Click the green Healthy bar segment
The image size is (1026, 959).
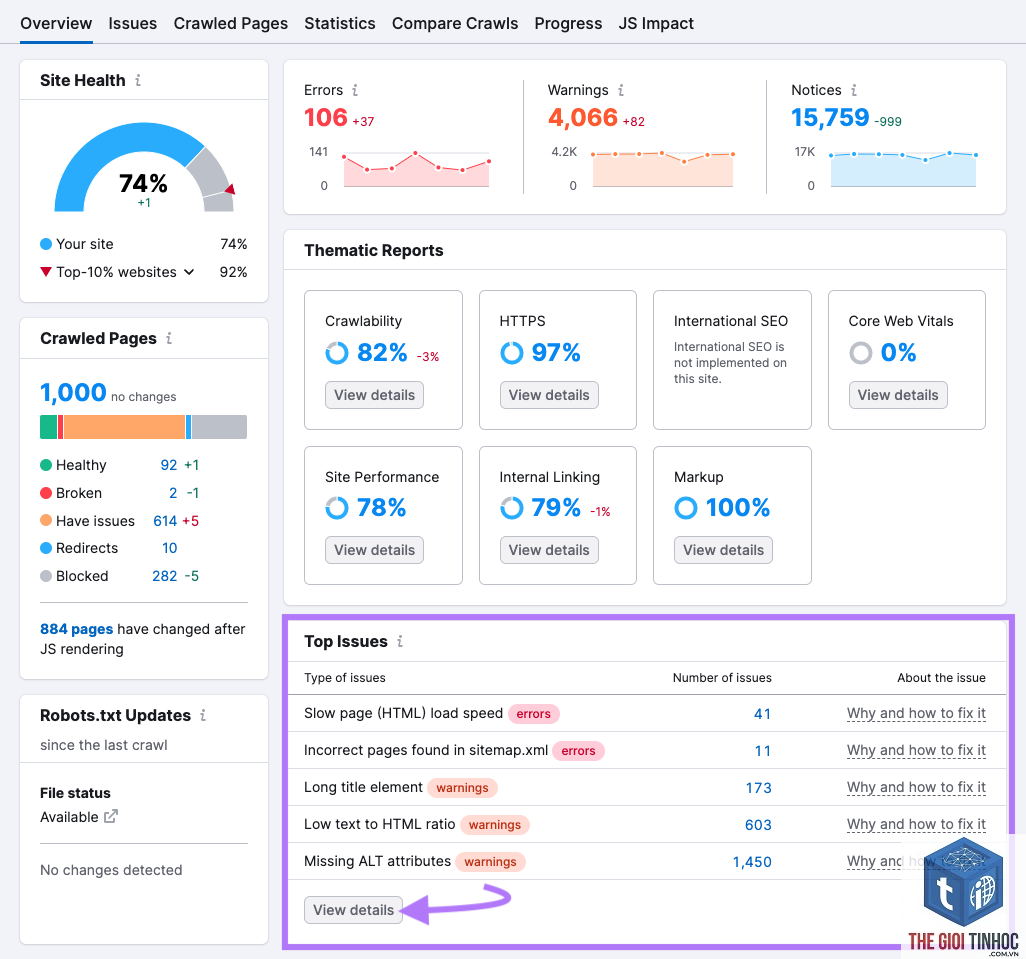click(48, 427)
